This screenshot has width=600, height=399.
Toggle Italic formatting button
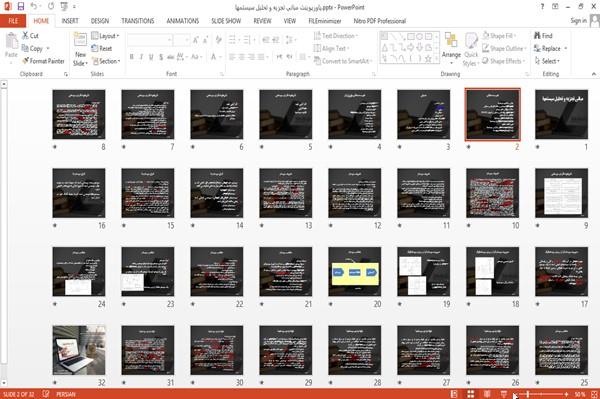coord(141,57)
